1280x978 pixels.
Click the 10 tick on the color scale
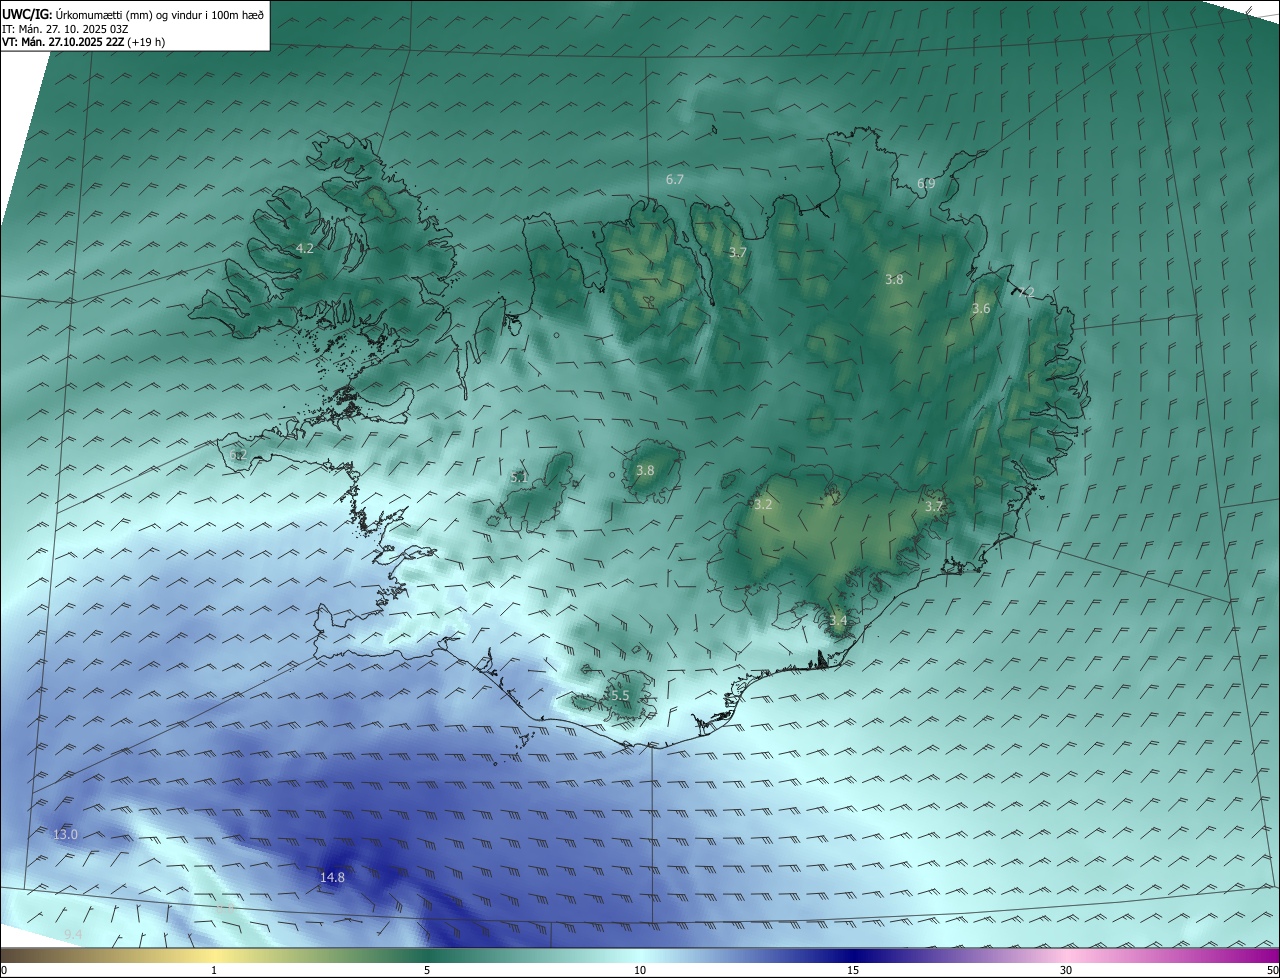click(640, 970)
